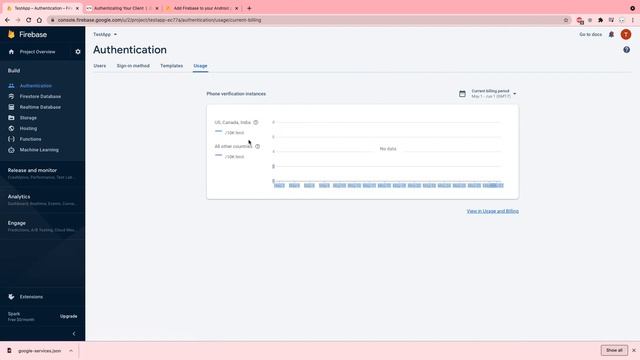Reload the page with refresh icon
Image resolution: width=640 pixels, height=360 pixels.
pos(29,20)
